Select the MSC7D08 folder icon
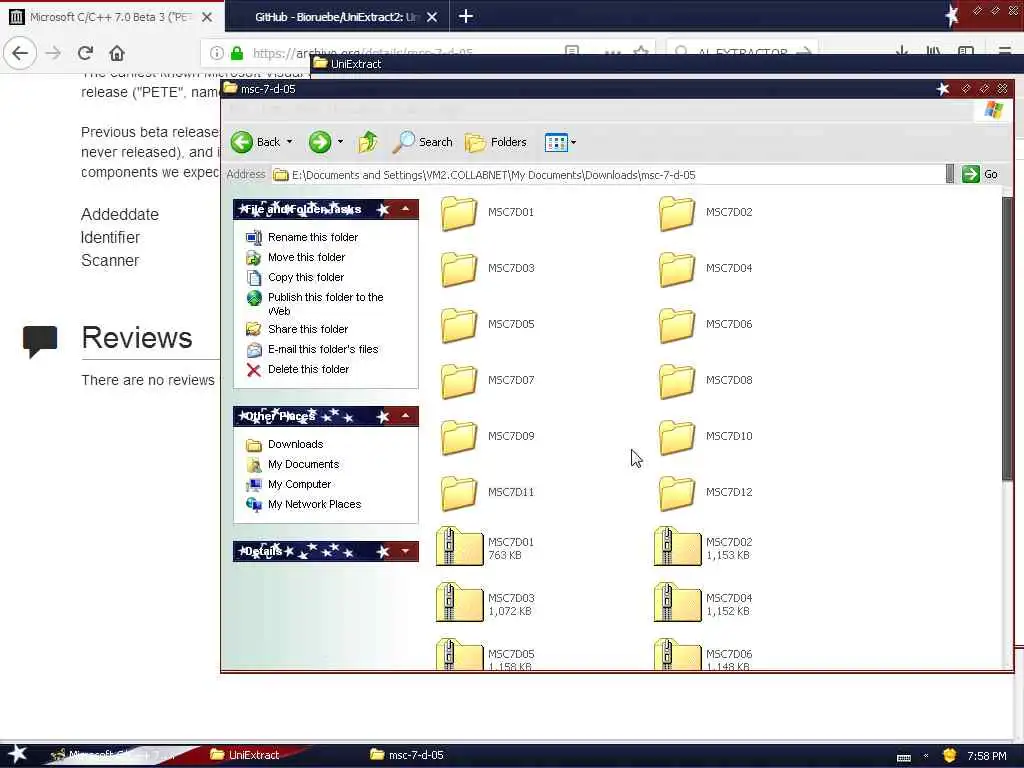Viewport: 1024px width, 768px height. pyautogui.click(x=677, y=381)
